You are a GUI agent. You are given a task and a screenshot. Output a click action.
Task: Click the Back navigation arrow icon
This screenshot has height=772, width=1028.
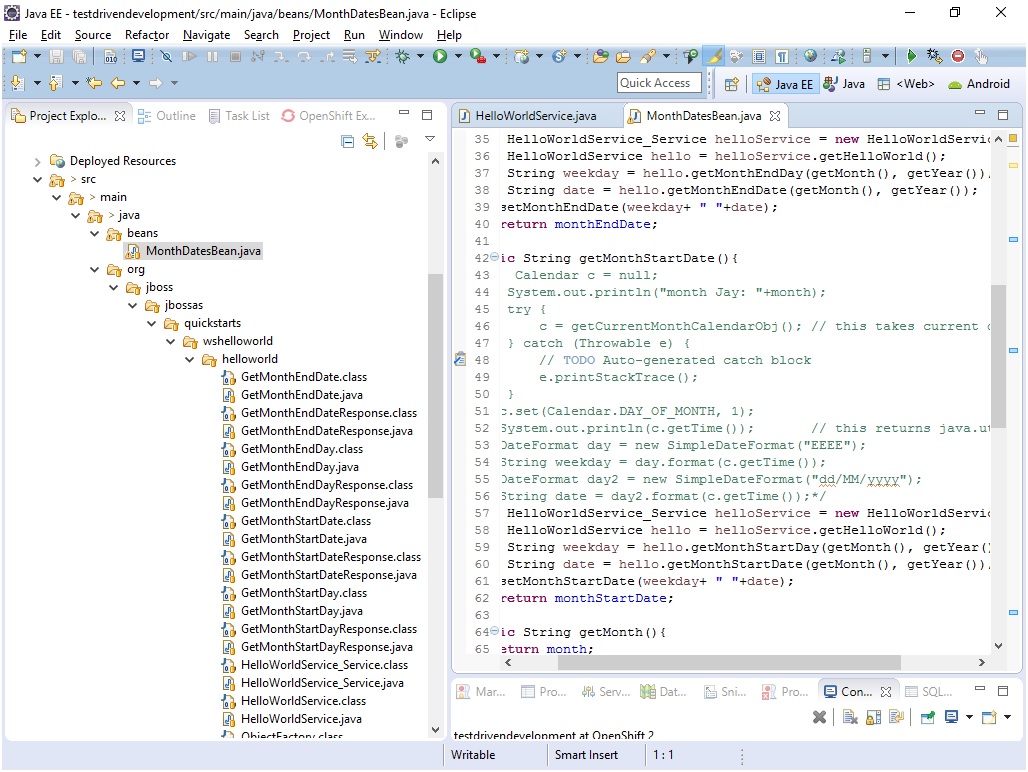pyautogui.click(x=118, y=83)
